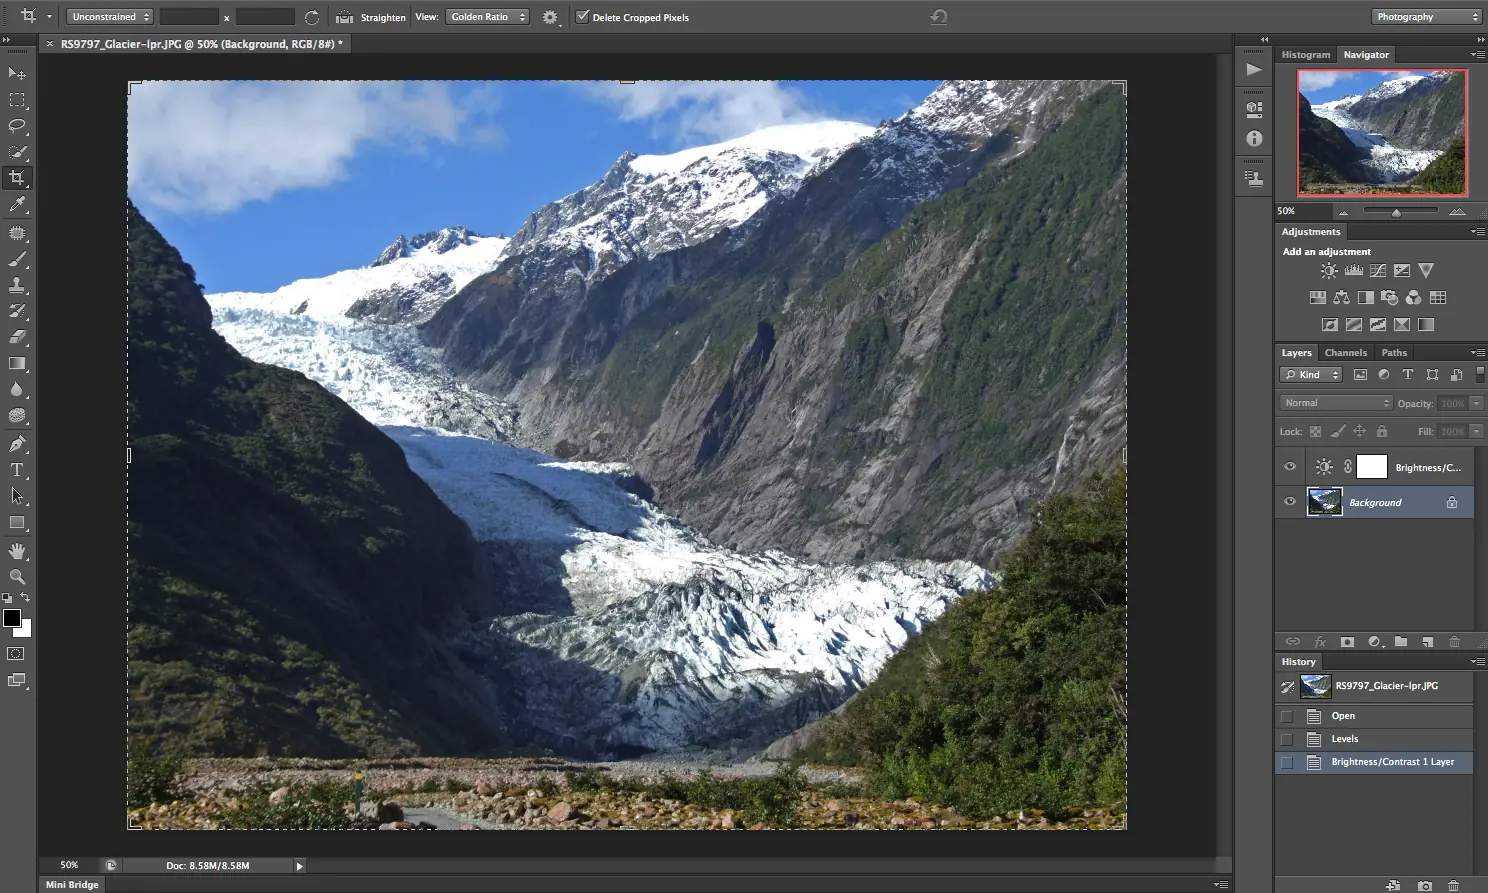This screenshot has width=1488, height=893.
Task: Click the background color swatch
Action: (x=25, y=629)
